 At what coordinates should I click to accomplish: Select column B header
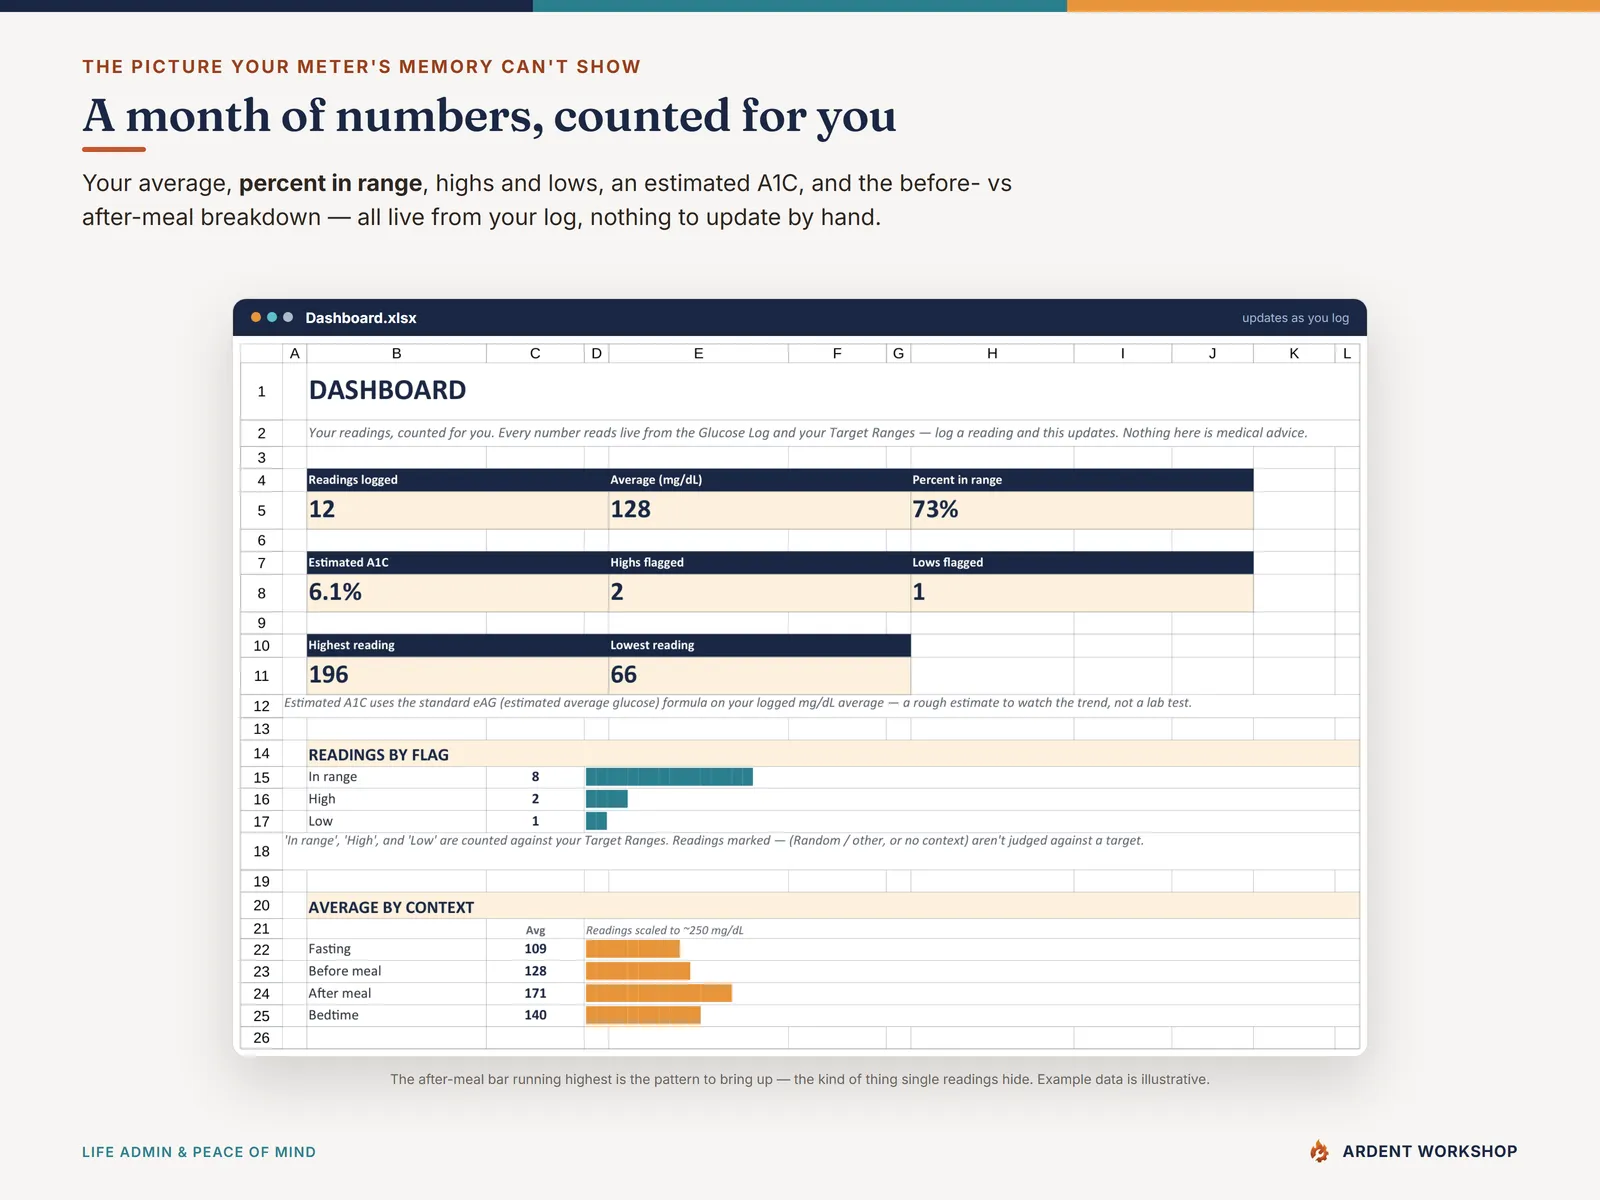[396, 353]
